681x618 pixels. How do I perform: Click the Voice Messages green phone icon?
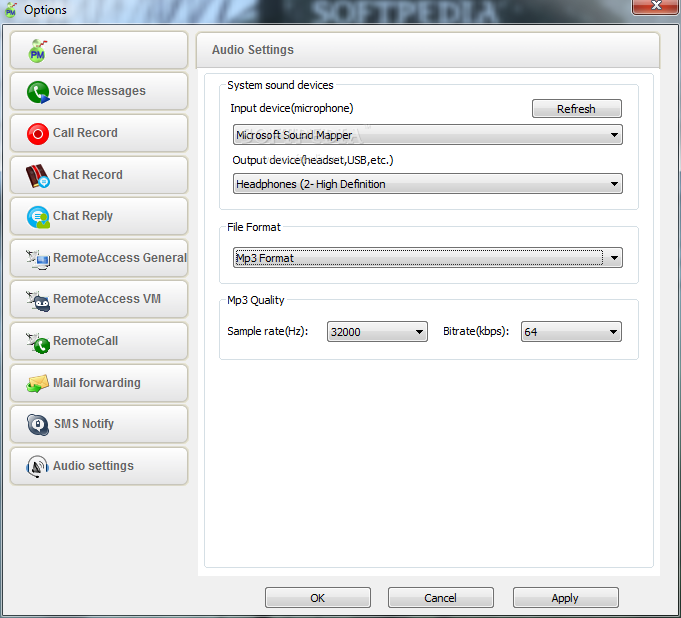38,92
